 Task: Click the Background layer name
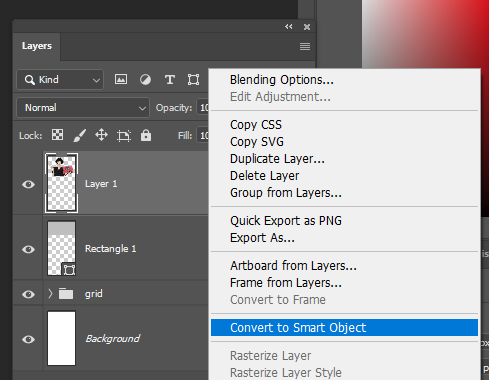(x=113, y=339)
